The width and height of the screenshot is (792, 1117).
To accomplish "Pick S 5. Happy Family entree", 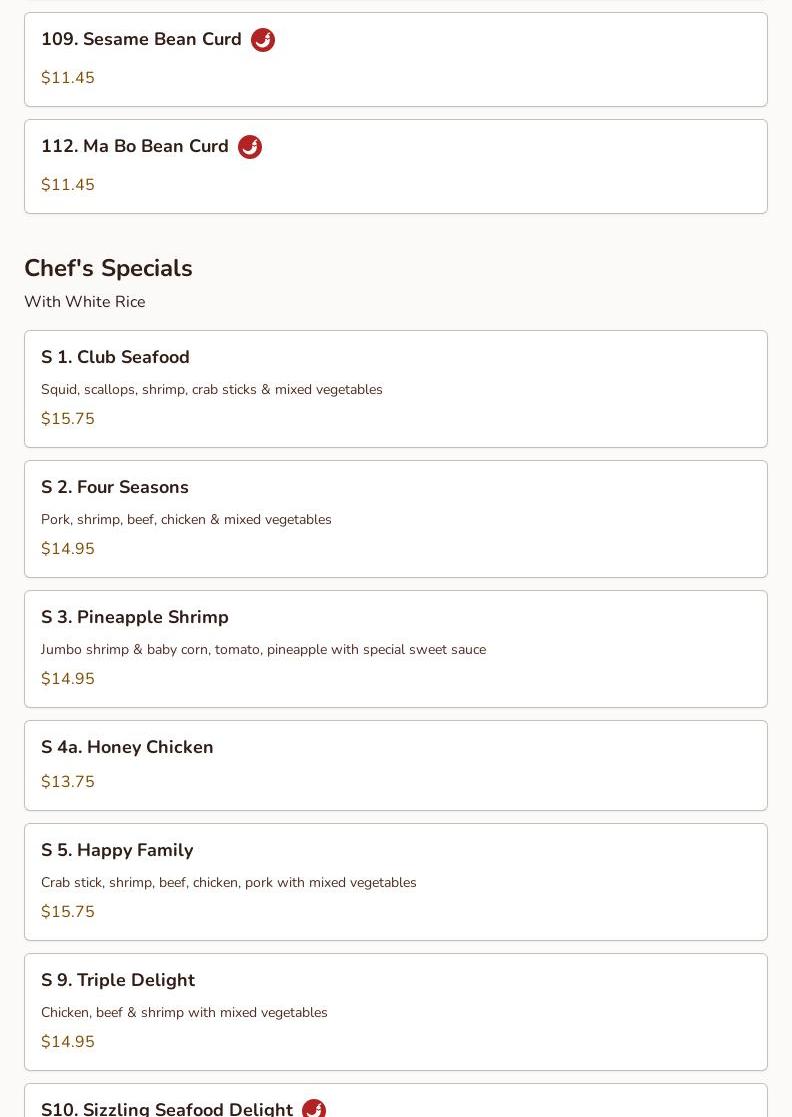I will click(x=396, y=882).
